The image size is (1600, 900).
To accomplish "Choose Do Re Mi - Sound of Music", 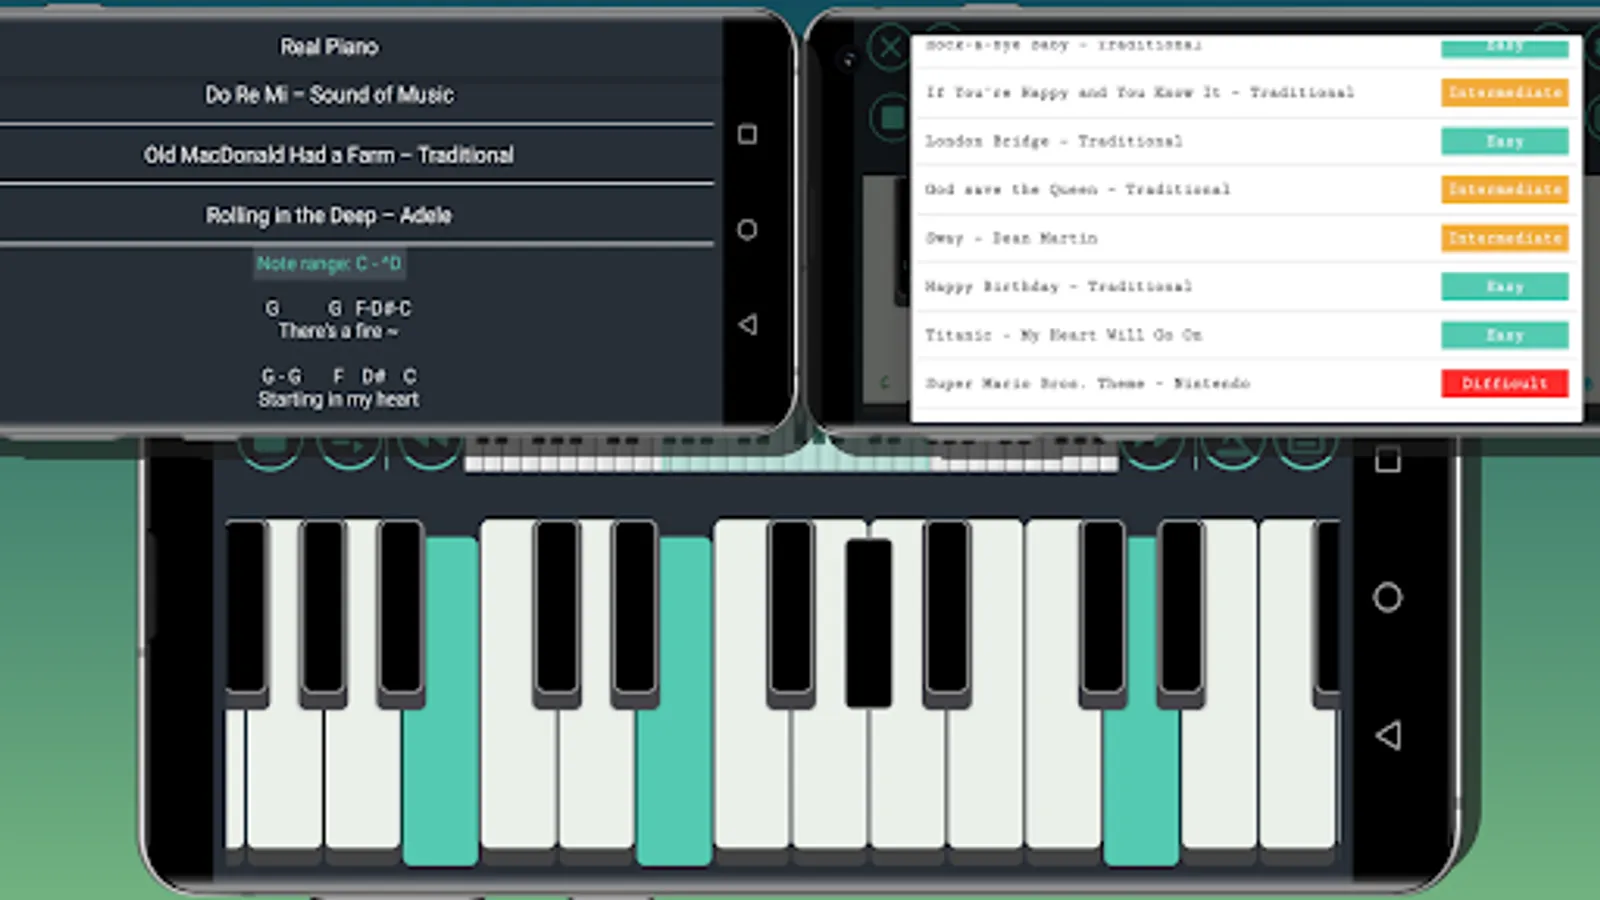I will 330,95.
